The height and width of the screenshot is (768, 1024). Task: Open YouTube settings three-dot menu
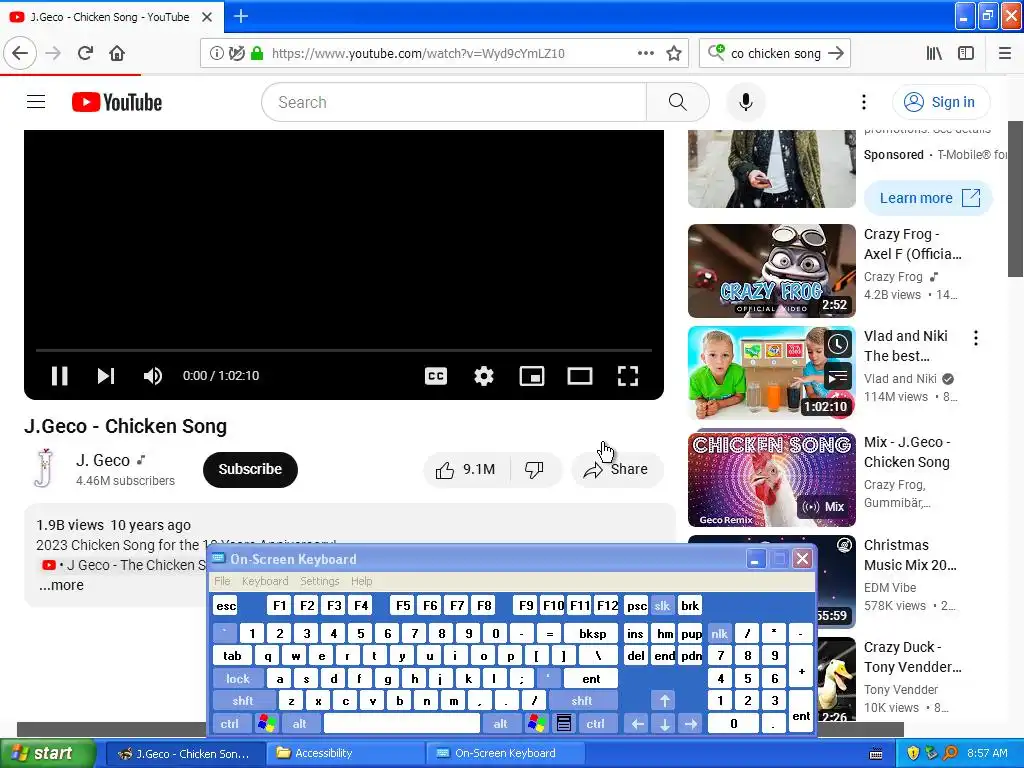click(863, 102)
